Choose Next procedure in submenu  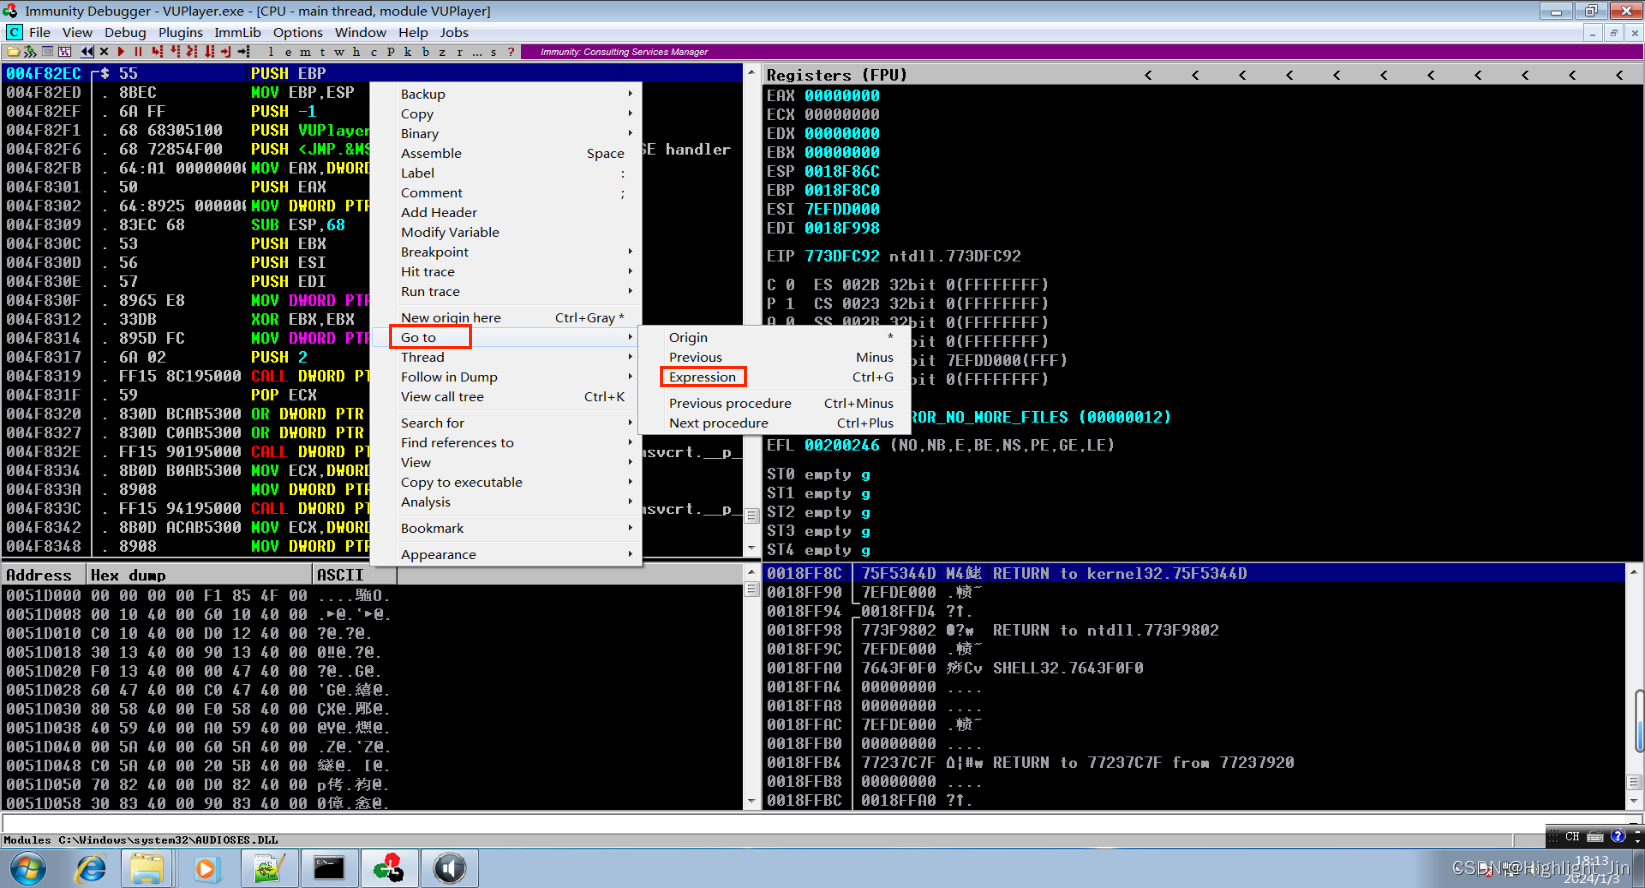[719, 423]
